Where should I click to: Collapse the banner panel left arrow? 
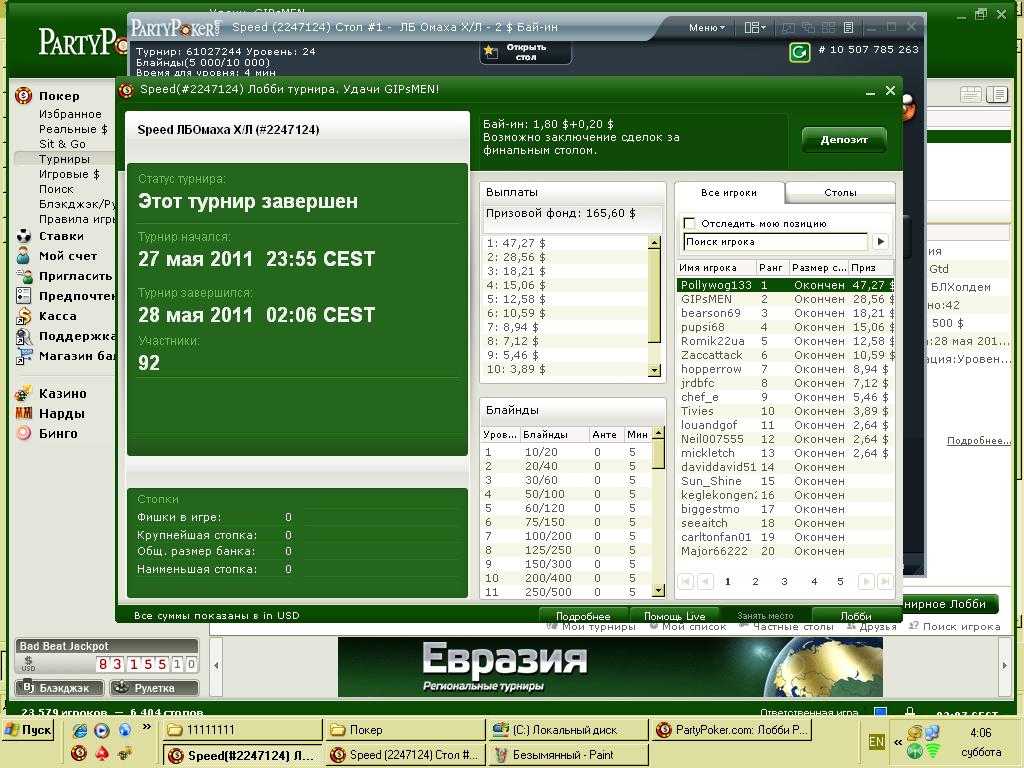pos(215,666)
